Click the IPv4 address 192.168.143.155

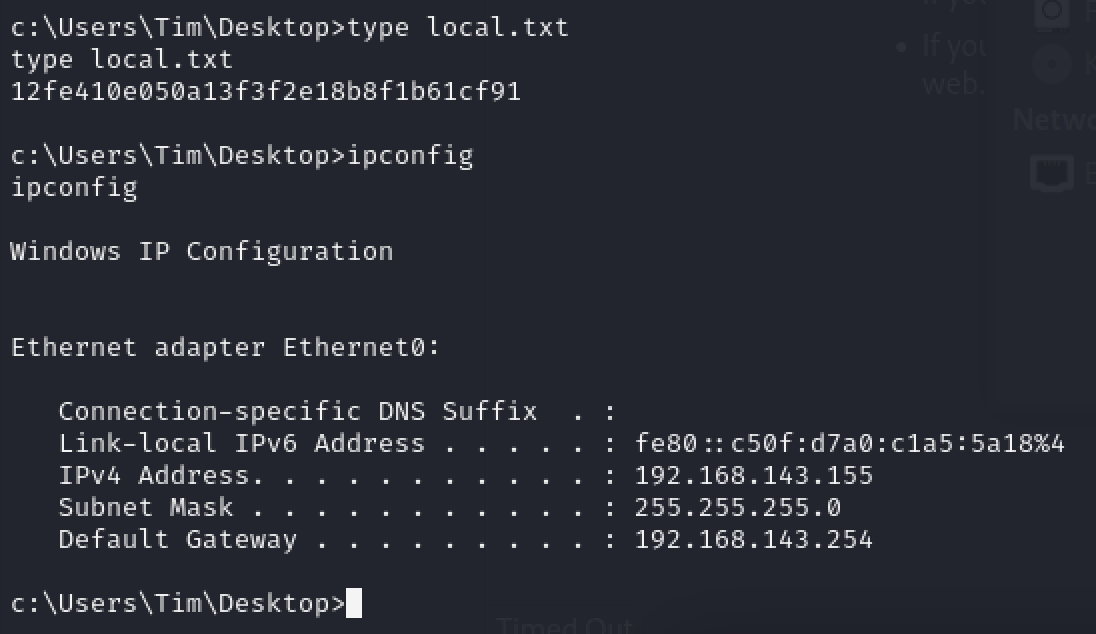tap(753, 476)
